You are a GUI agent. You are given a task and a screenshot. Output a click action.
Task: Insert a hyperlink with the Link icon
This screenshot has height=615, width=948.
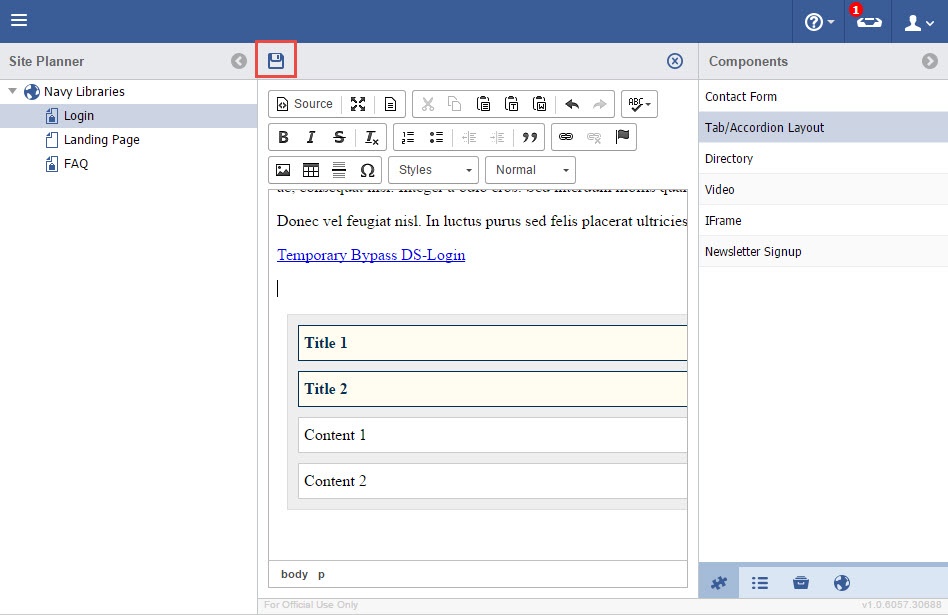(566, 137)
